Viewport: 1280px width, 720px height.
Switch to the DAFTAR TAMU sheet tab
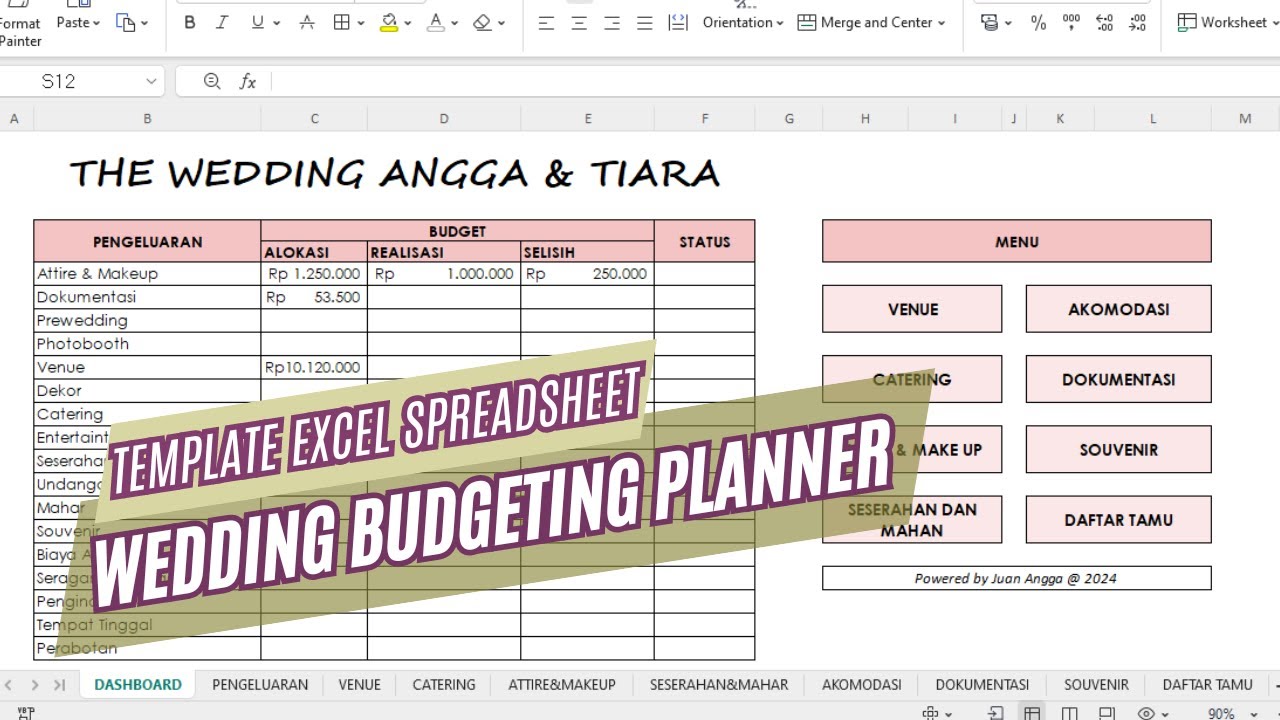[x=1207, y=685]
